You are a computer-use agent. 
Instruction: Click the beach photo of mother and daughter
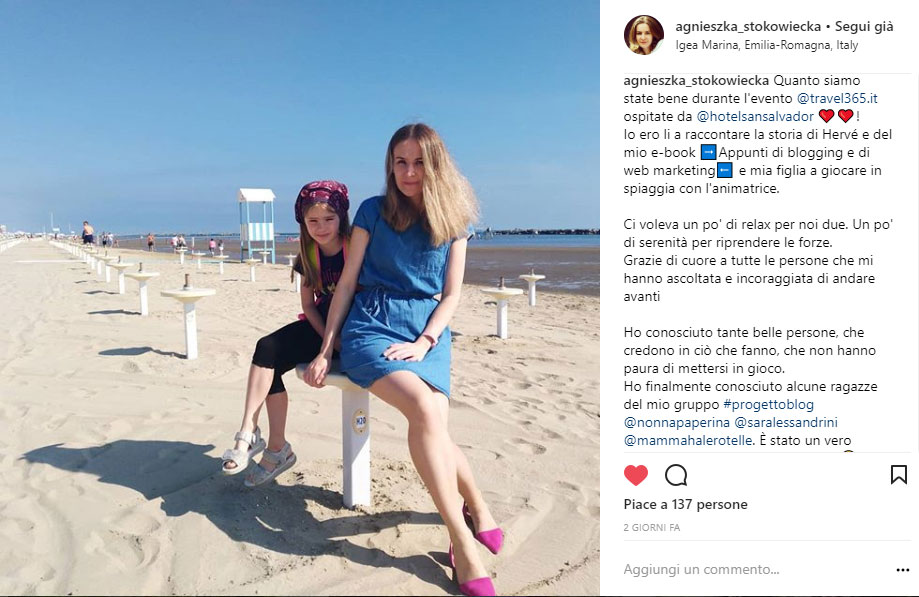[299, 298]
